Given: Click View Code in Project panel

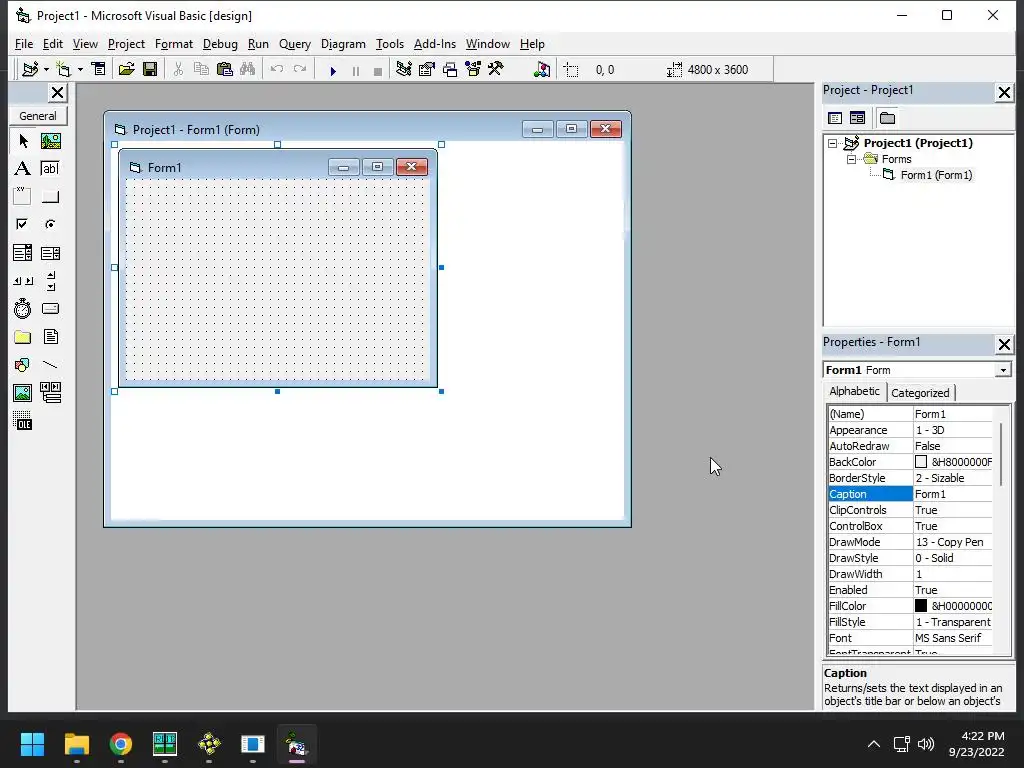Looking at the screenshot, I should tap(835, 118).
